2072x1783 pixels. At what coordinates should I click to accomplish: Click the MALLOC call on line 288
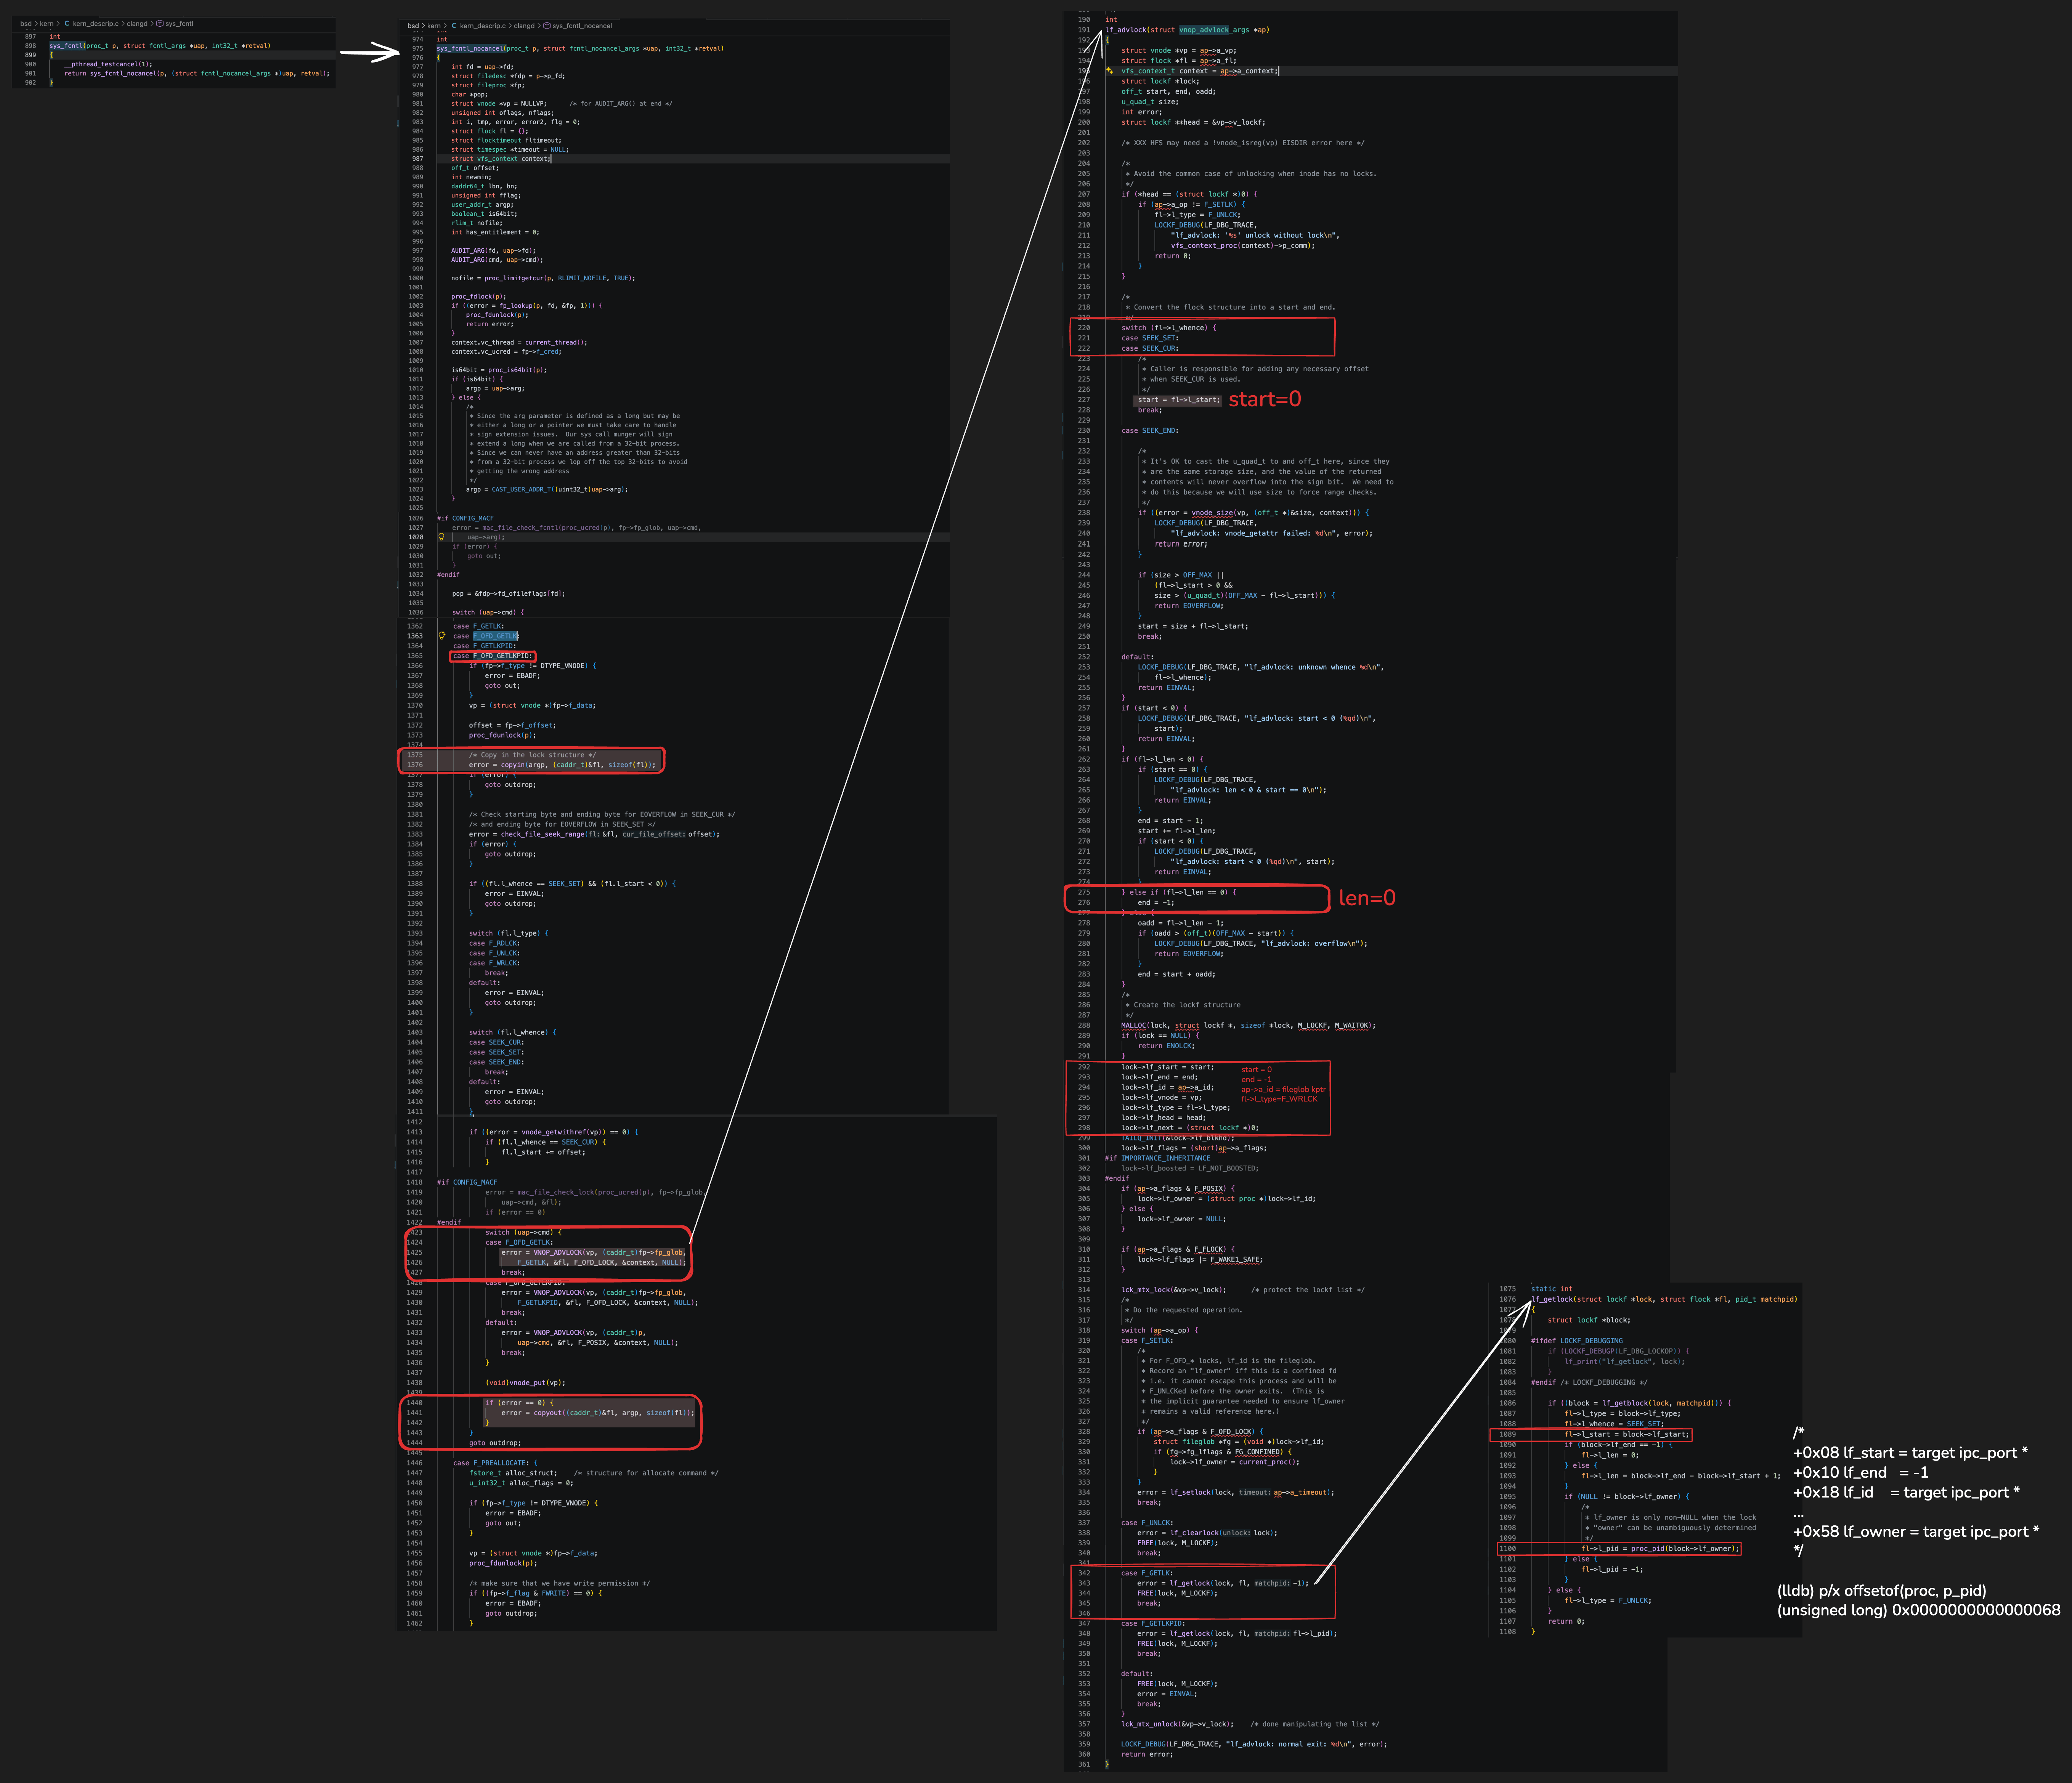pyautogui.click(x=1248, y=1025)
